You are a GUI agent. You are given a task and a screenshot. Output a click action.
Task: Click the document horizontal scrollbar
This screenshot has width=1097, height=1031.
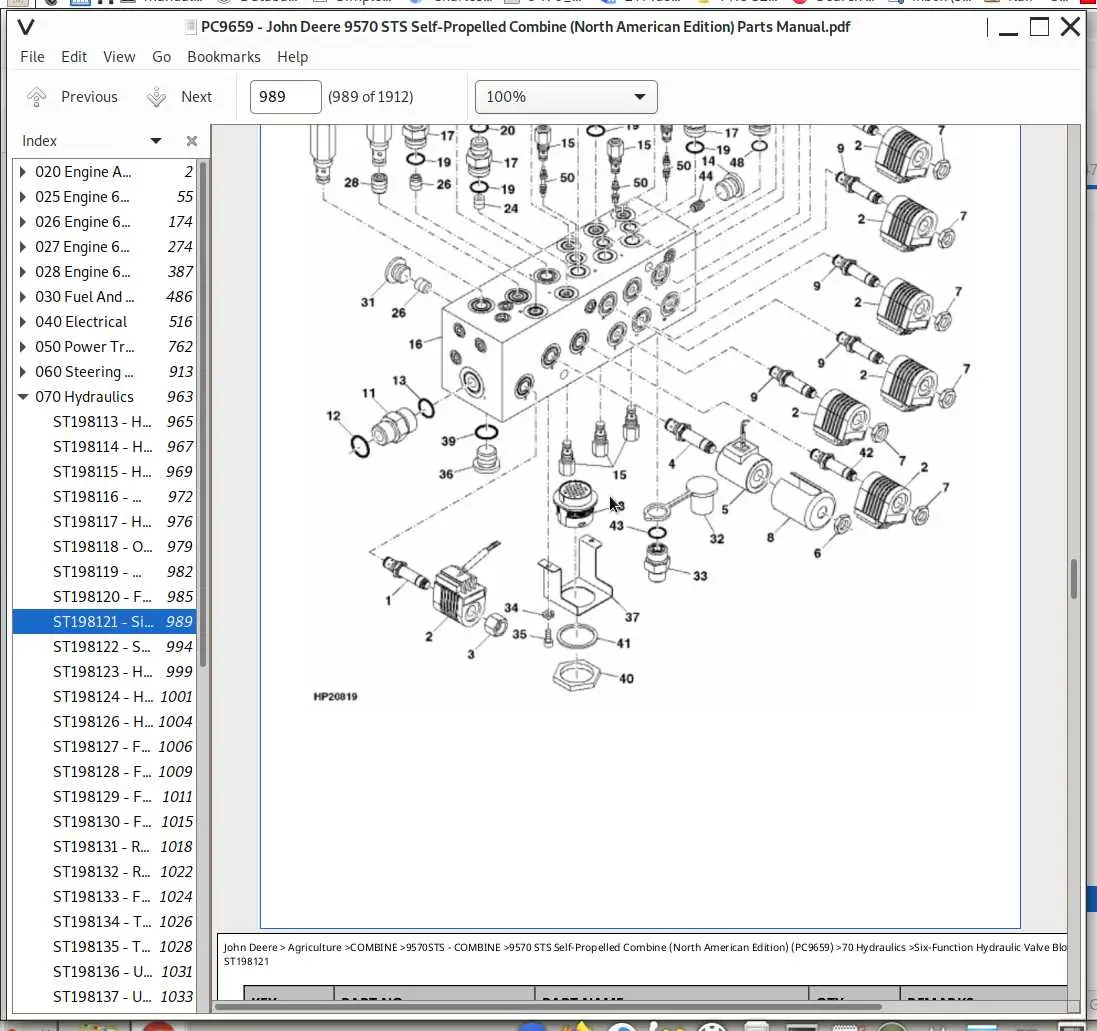[x=548, y=1007]
